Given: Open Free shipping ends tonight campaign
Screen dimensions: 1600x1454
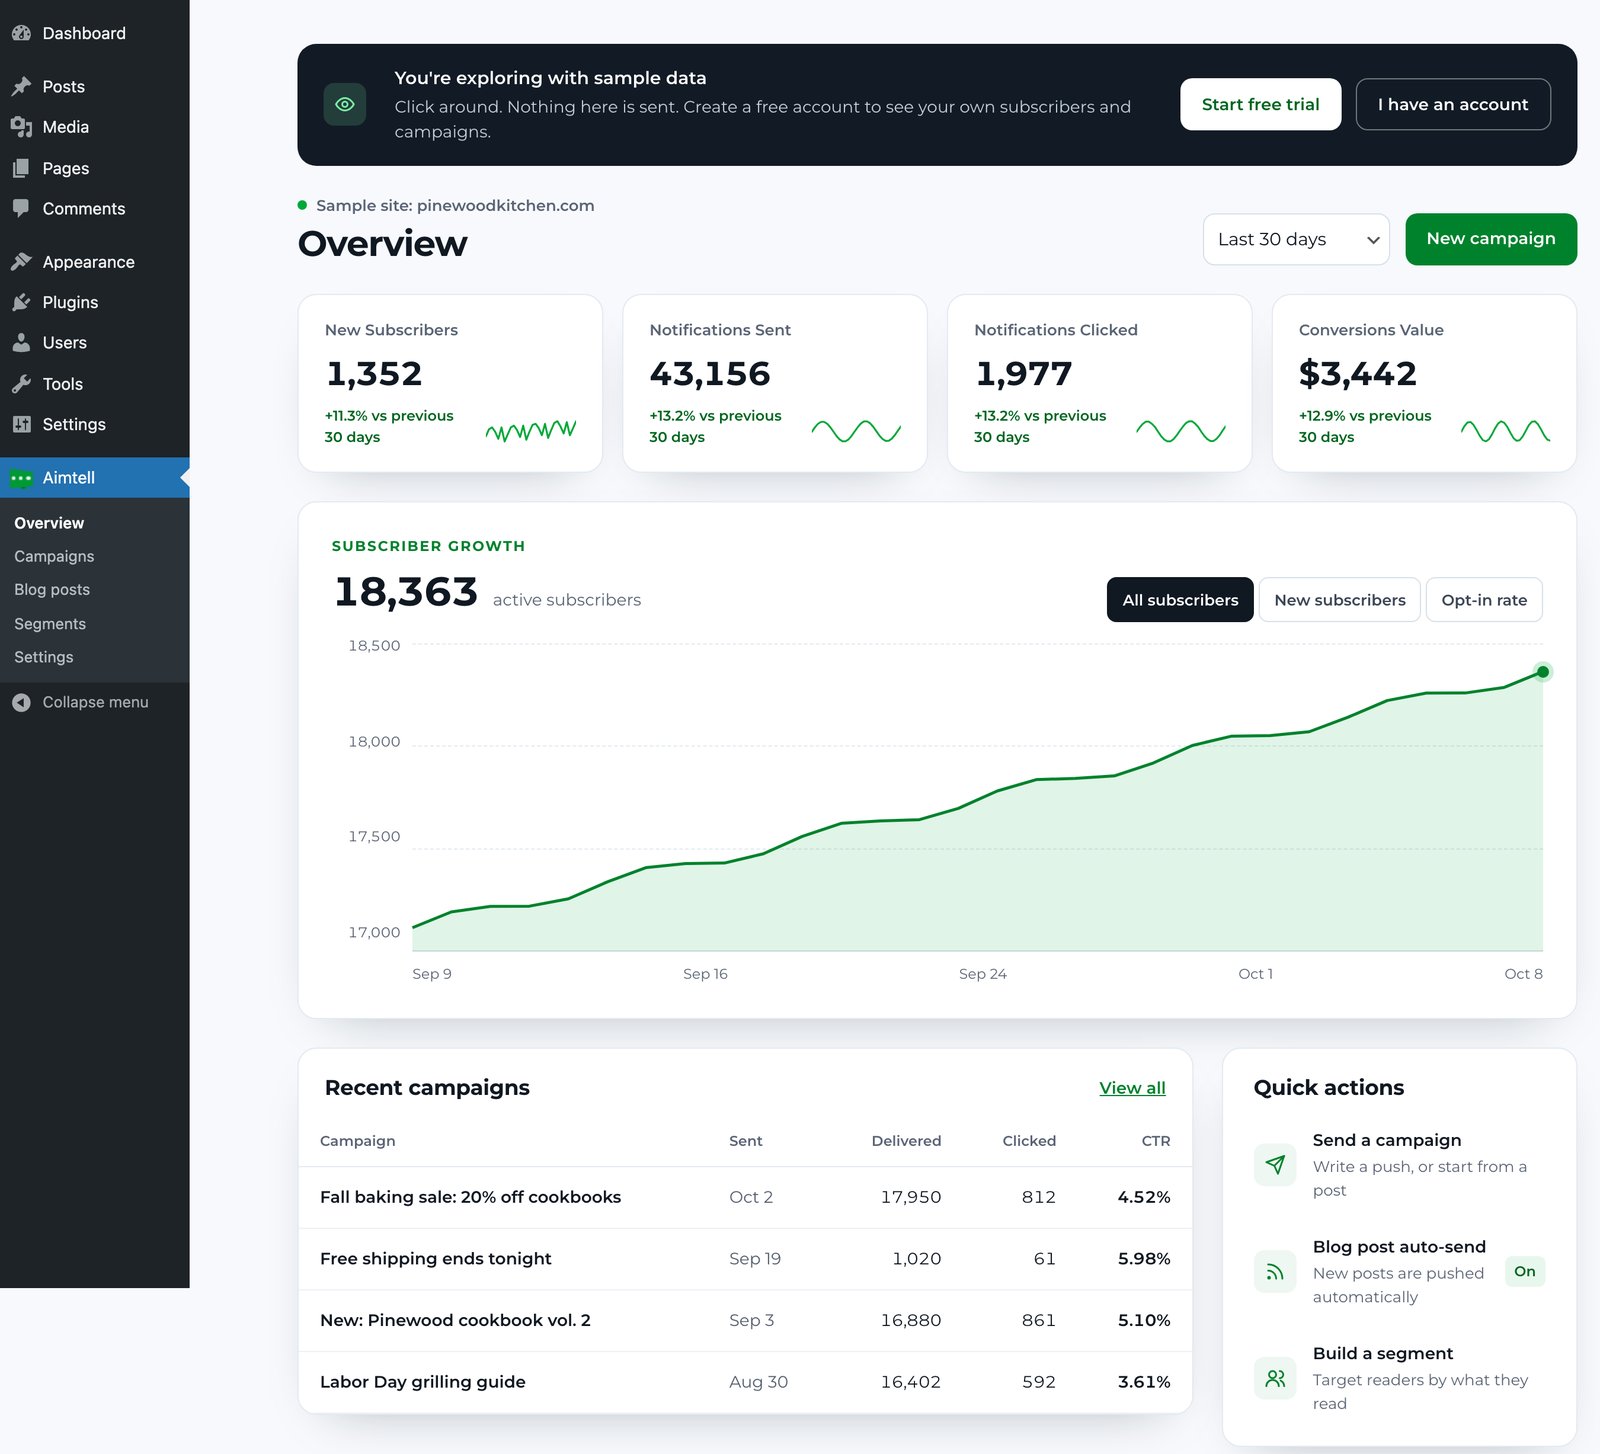Looking at the screenshot, I should point(745,1259).
